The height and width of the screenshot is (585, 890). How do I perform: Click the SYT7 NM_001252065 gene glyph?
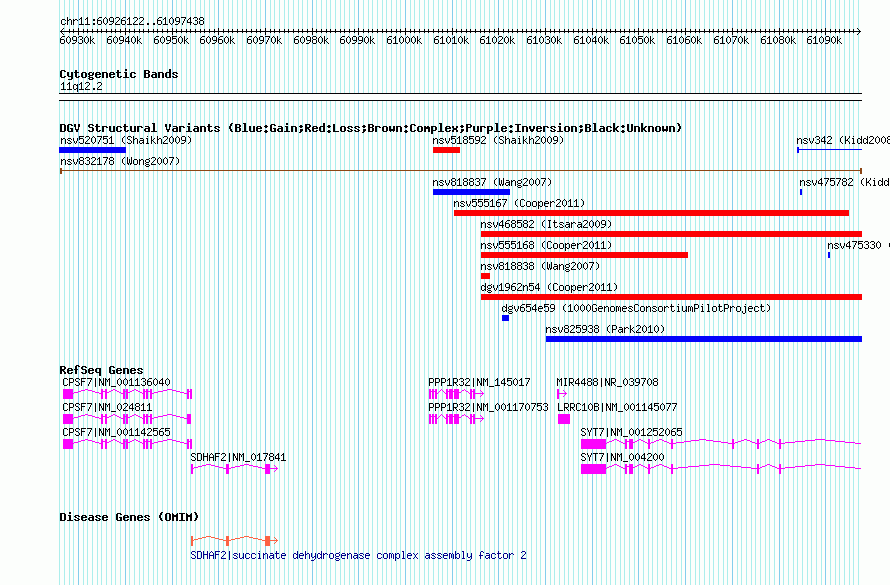point(721,444)
